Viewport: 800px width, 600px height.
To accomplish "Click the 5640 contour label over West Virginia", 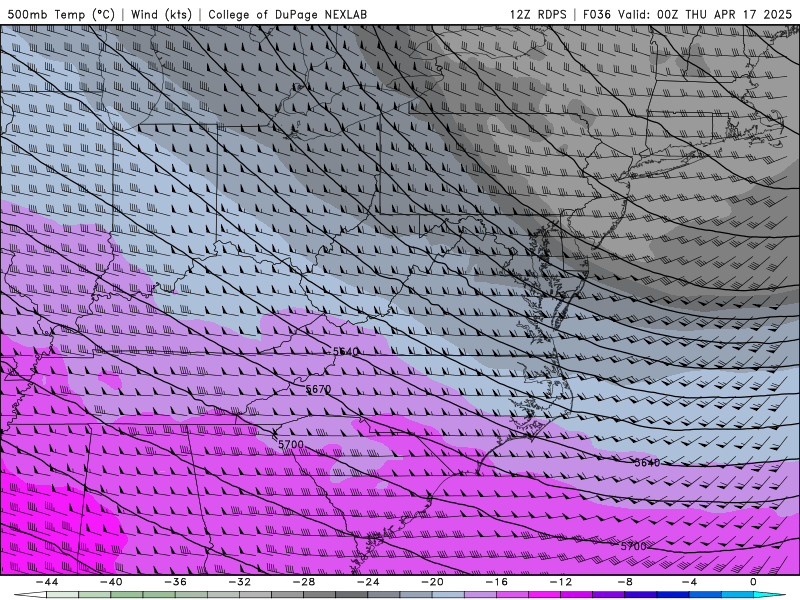I will (345, 352).
